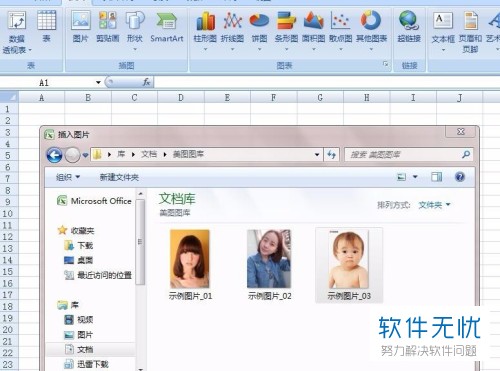Click 文档 in the address breadcrumb
This screenshot has height=371, width=500.
149,154
